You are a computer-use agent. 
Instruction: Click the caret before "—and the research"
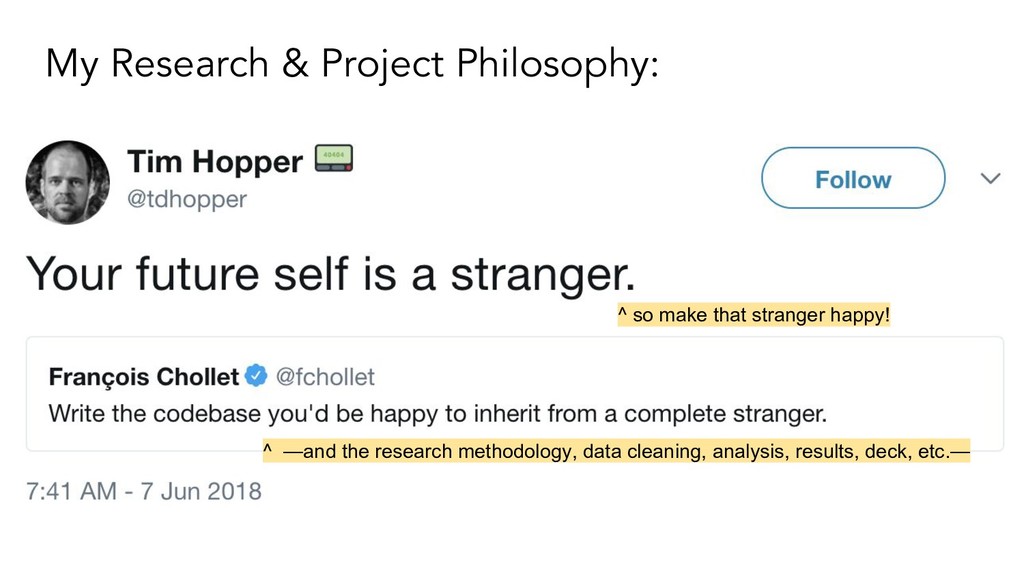pos(267,451)
